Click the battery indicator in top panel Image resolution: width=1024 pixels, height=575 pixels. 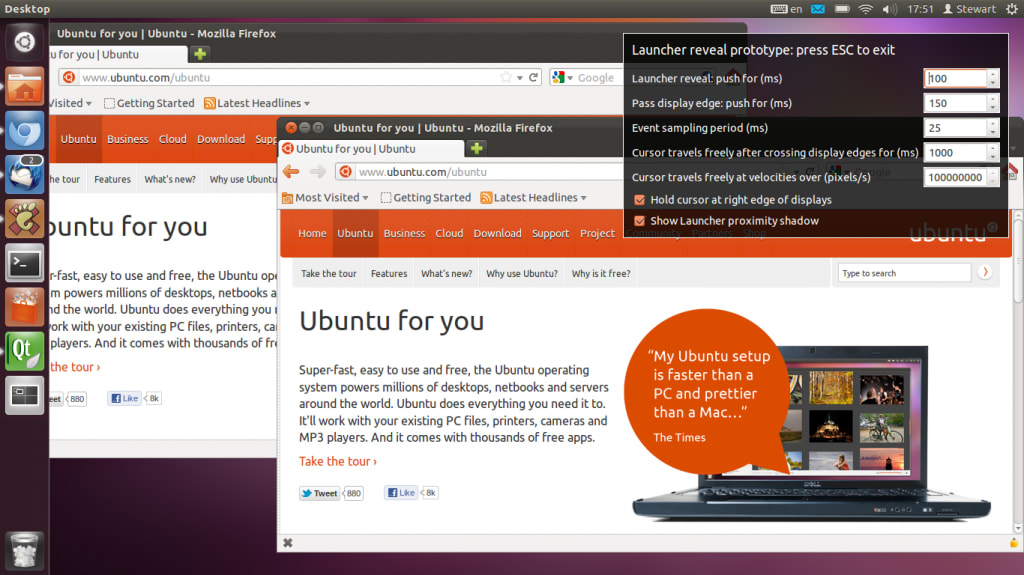[x=842, y=9]
